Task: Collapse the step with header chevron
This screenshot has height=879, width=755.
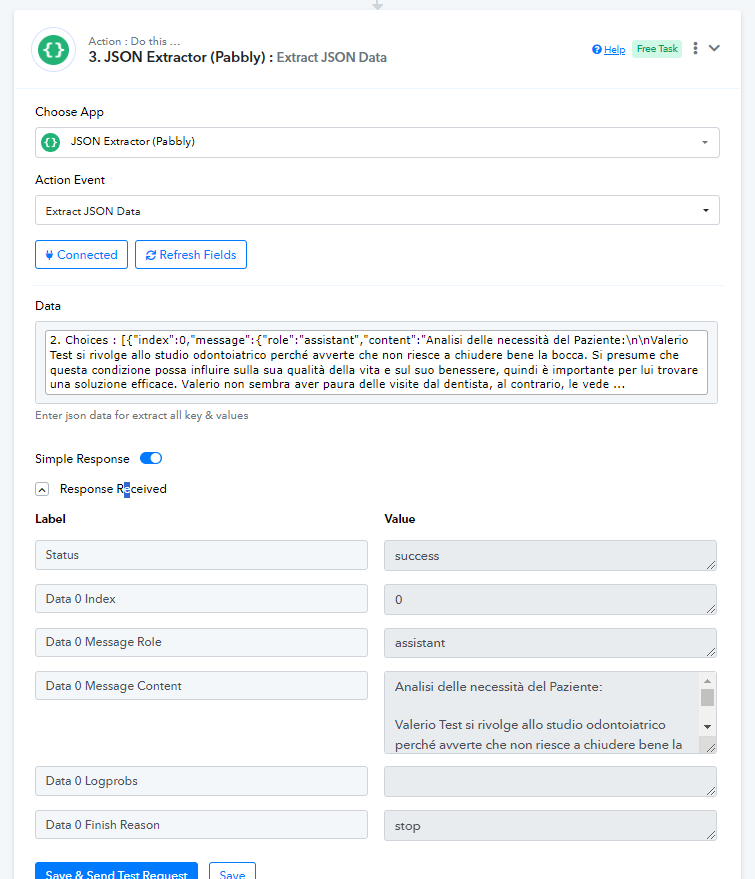Action: point(714,48)
